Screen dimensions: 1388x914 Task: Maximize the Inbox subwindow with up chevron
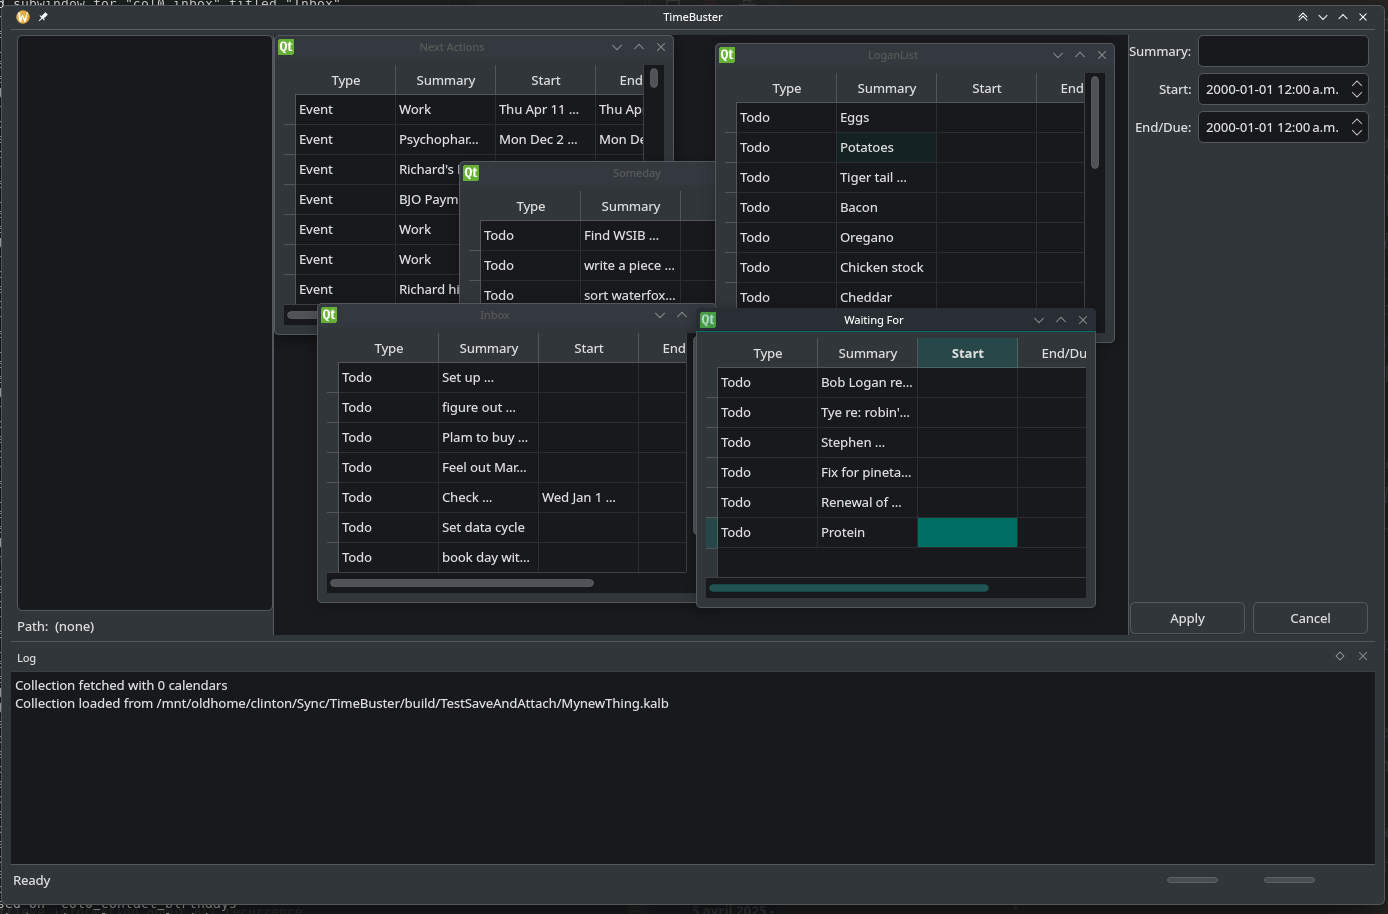pos(682,315)
